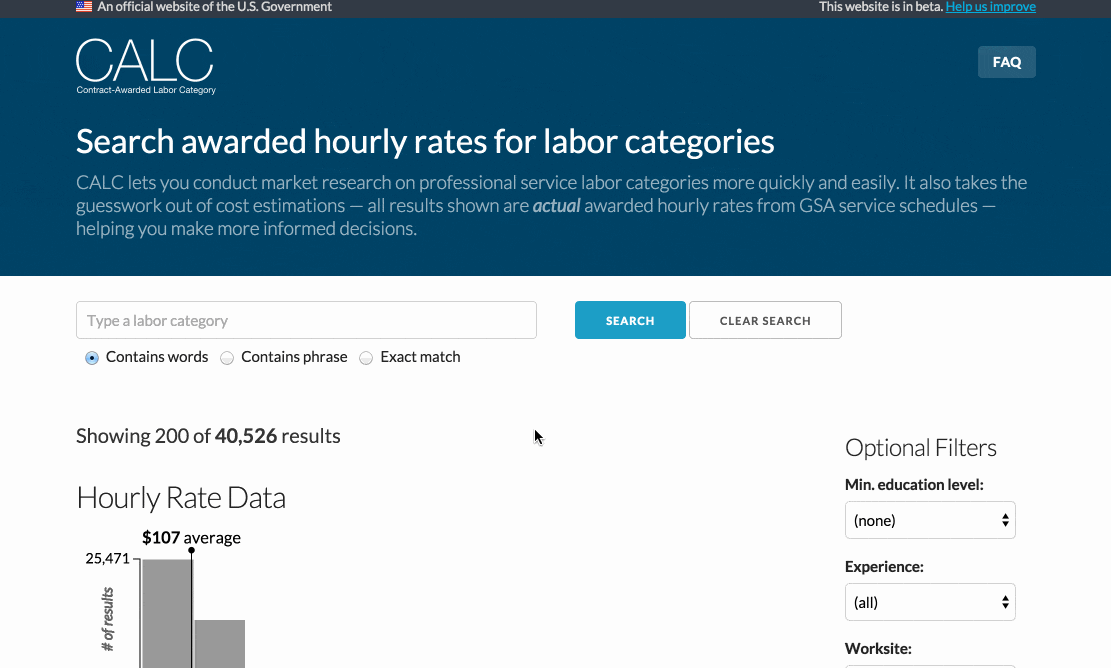1111x668 pixels.
Task: Select the shorter second histogram bar
Action: tap(219, 642)
